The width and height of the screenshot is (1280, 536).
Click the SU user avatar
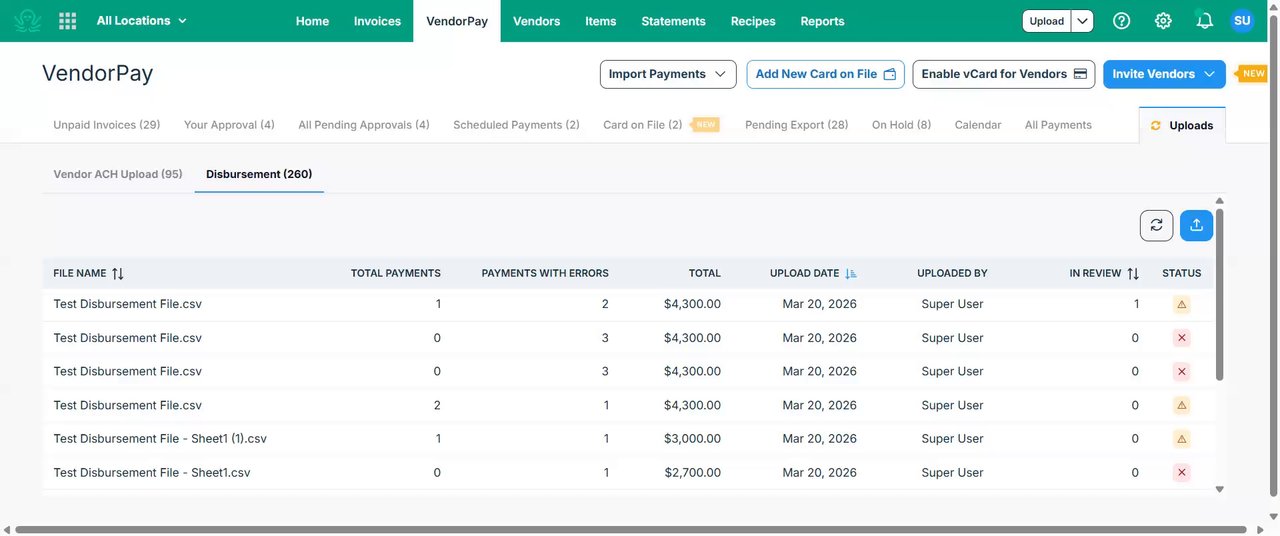pos(1242,21)
